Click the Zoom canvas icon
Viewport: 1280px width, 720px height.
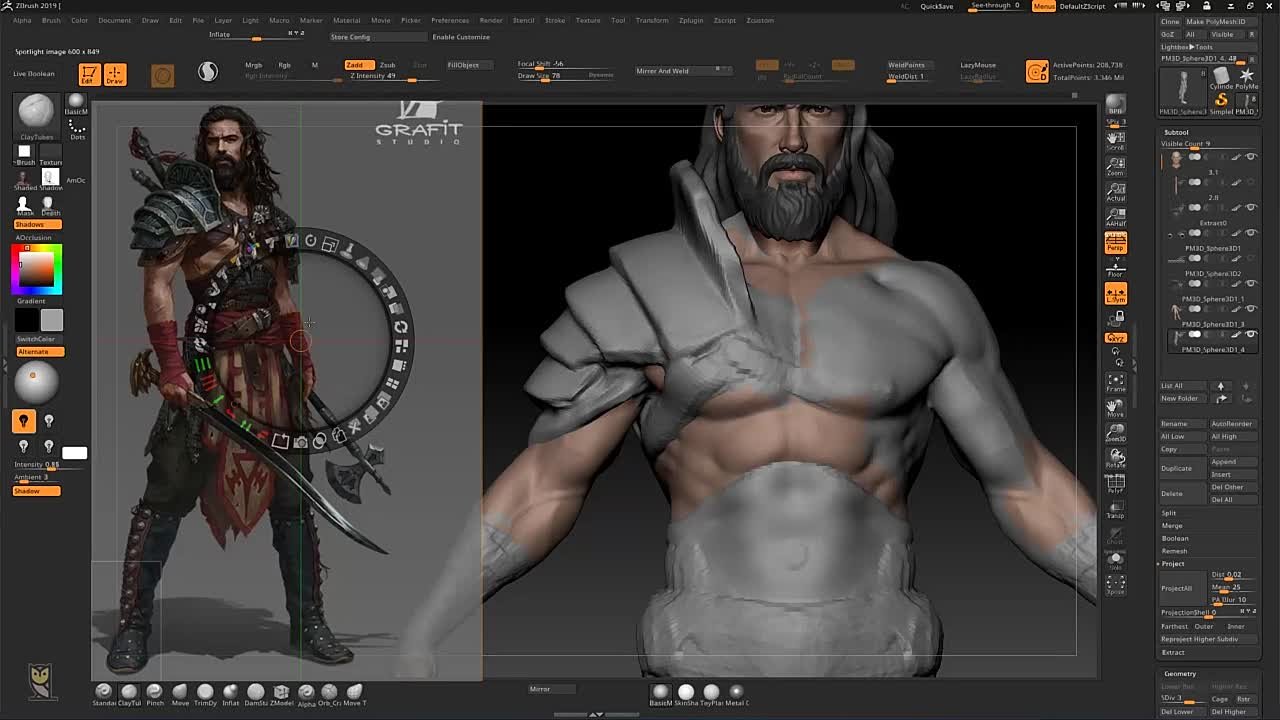tap(1115, 165)
